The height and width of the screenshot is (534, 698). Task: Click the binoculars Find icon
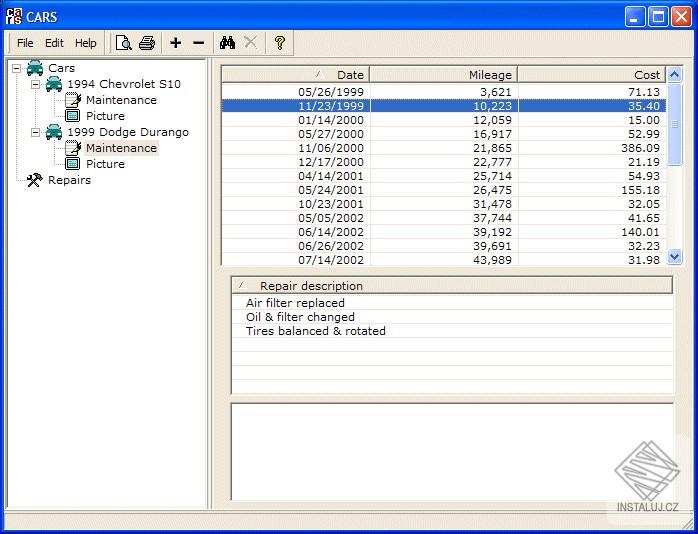[x=227, y=43]
